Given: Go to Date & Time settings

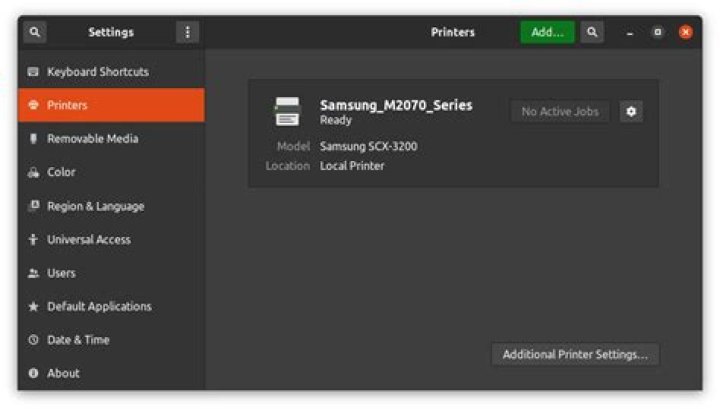Looking at the screenshot, I should click(112, 340).
